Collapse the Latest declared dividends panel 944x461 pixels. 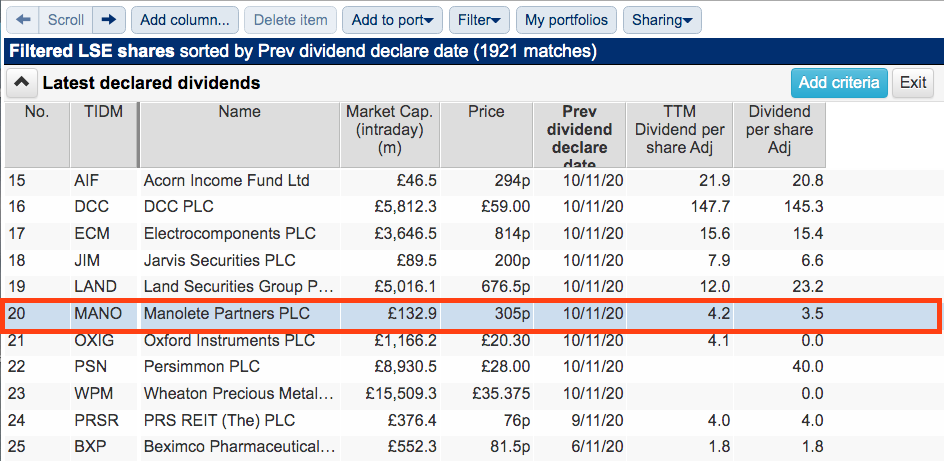pyautogui.click(x=21, y=82)
